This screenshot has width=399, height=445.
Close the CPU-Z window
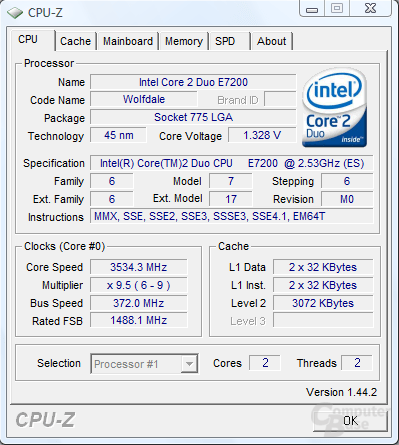(370, 8)
